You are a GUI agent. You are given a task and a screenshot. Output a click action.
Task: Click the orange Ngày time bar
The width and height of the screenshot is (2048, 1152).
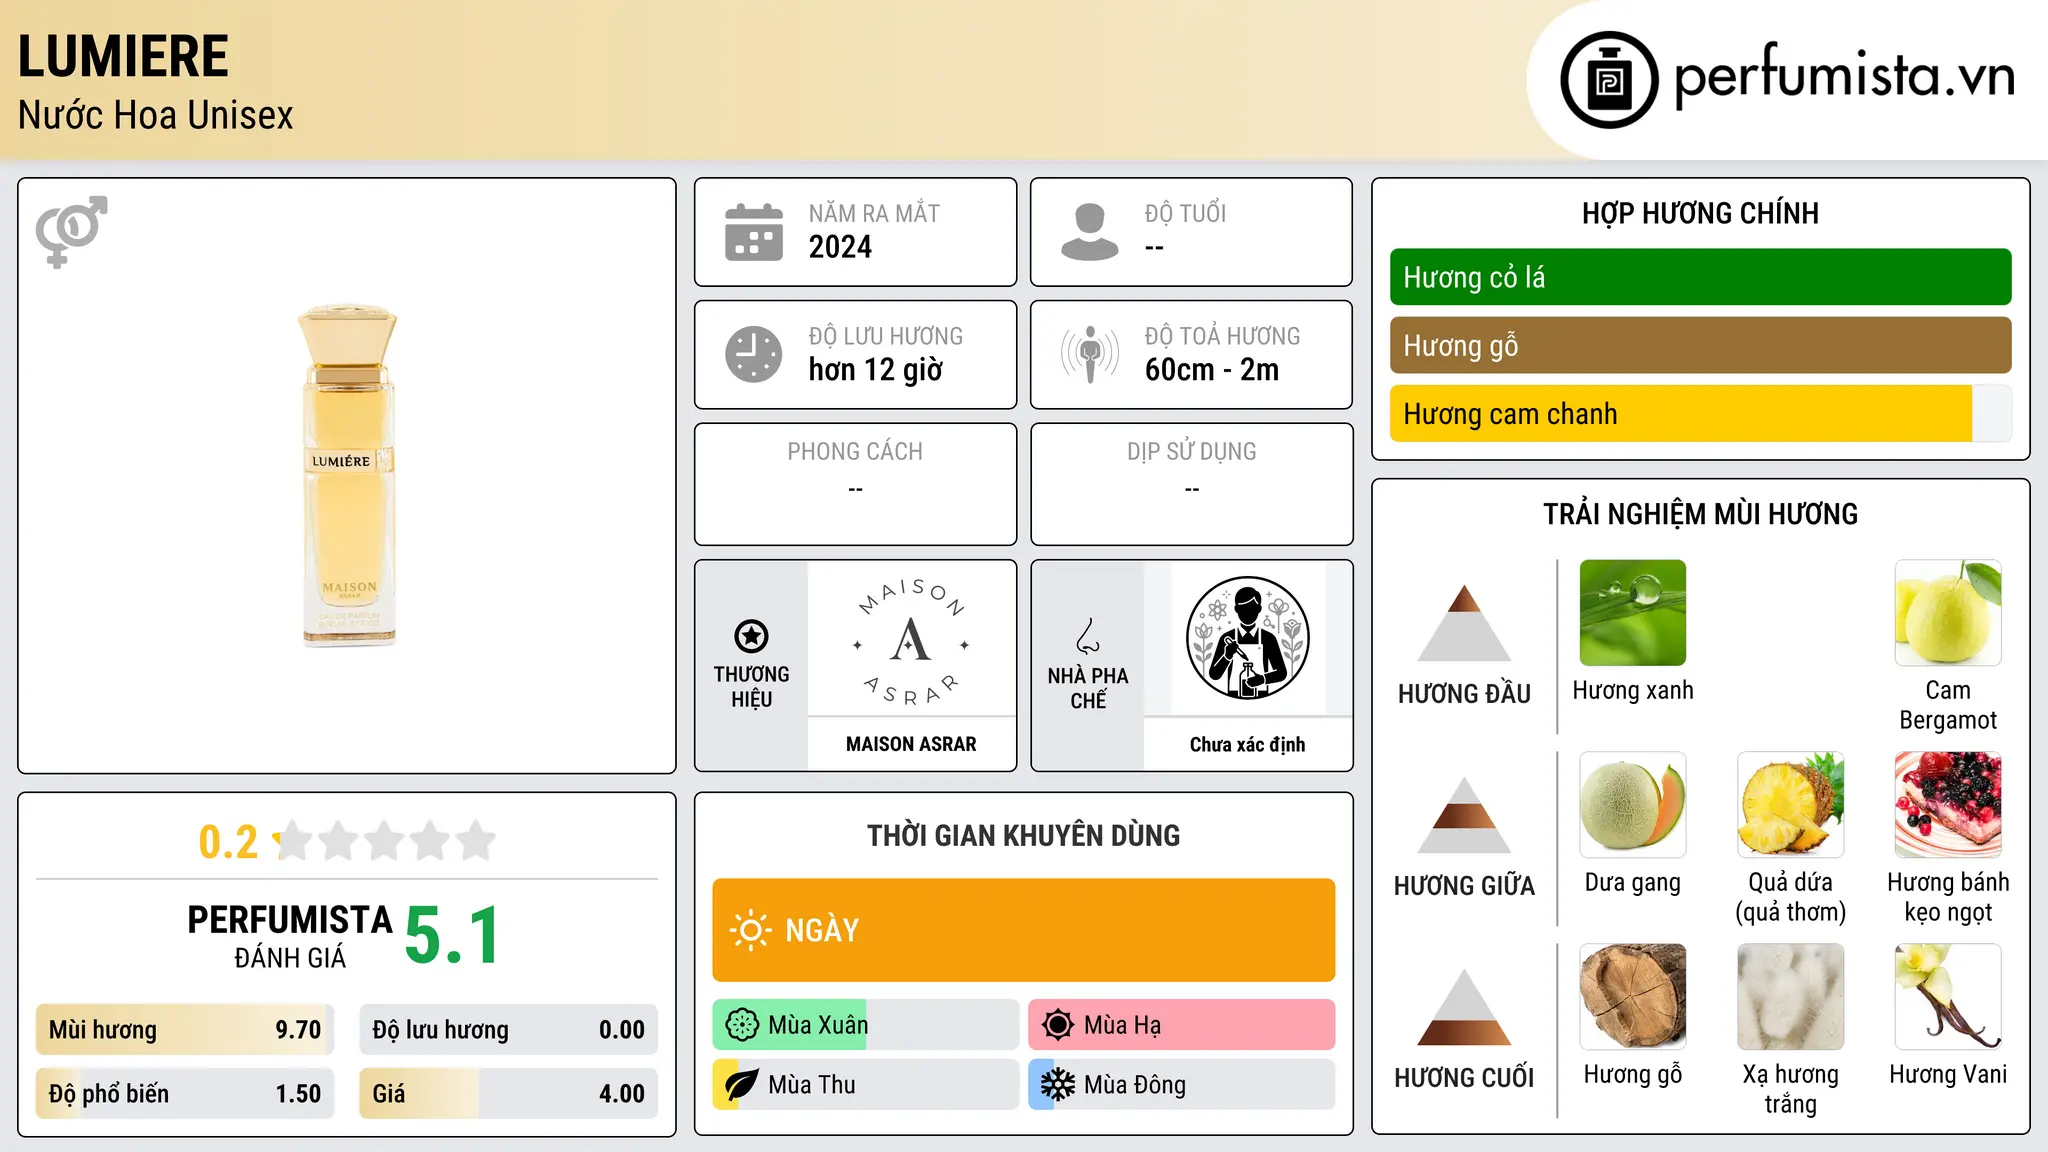[1023, 930]
